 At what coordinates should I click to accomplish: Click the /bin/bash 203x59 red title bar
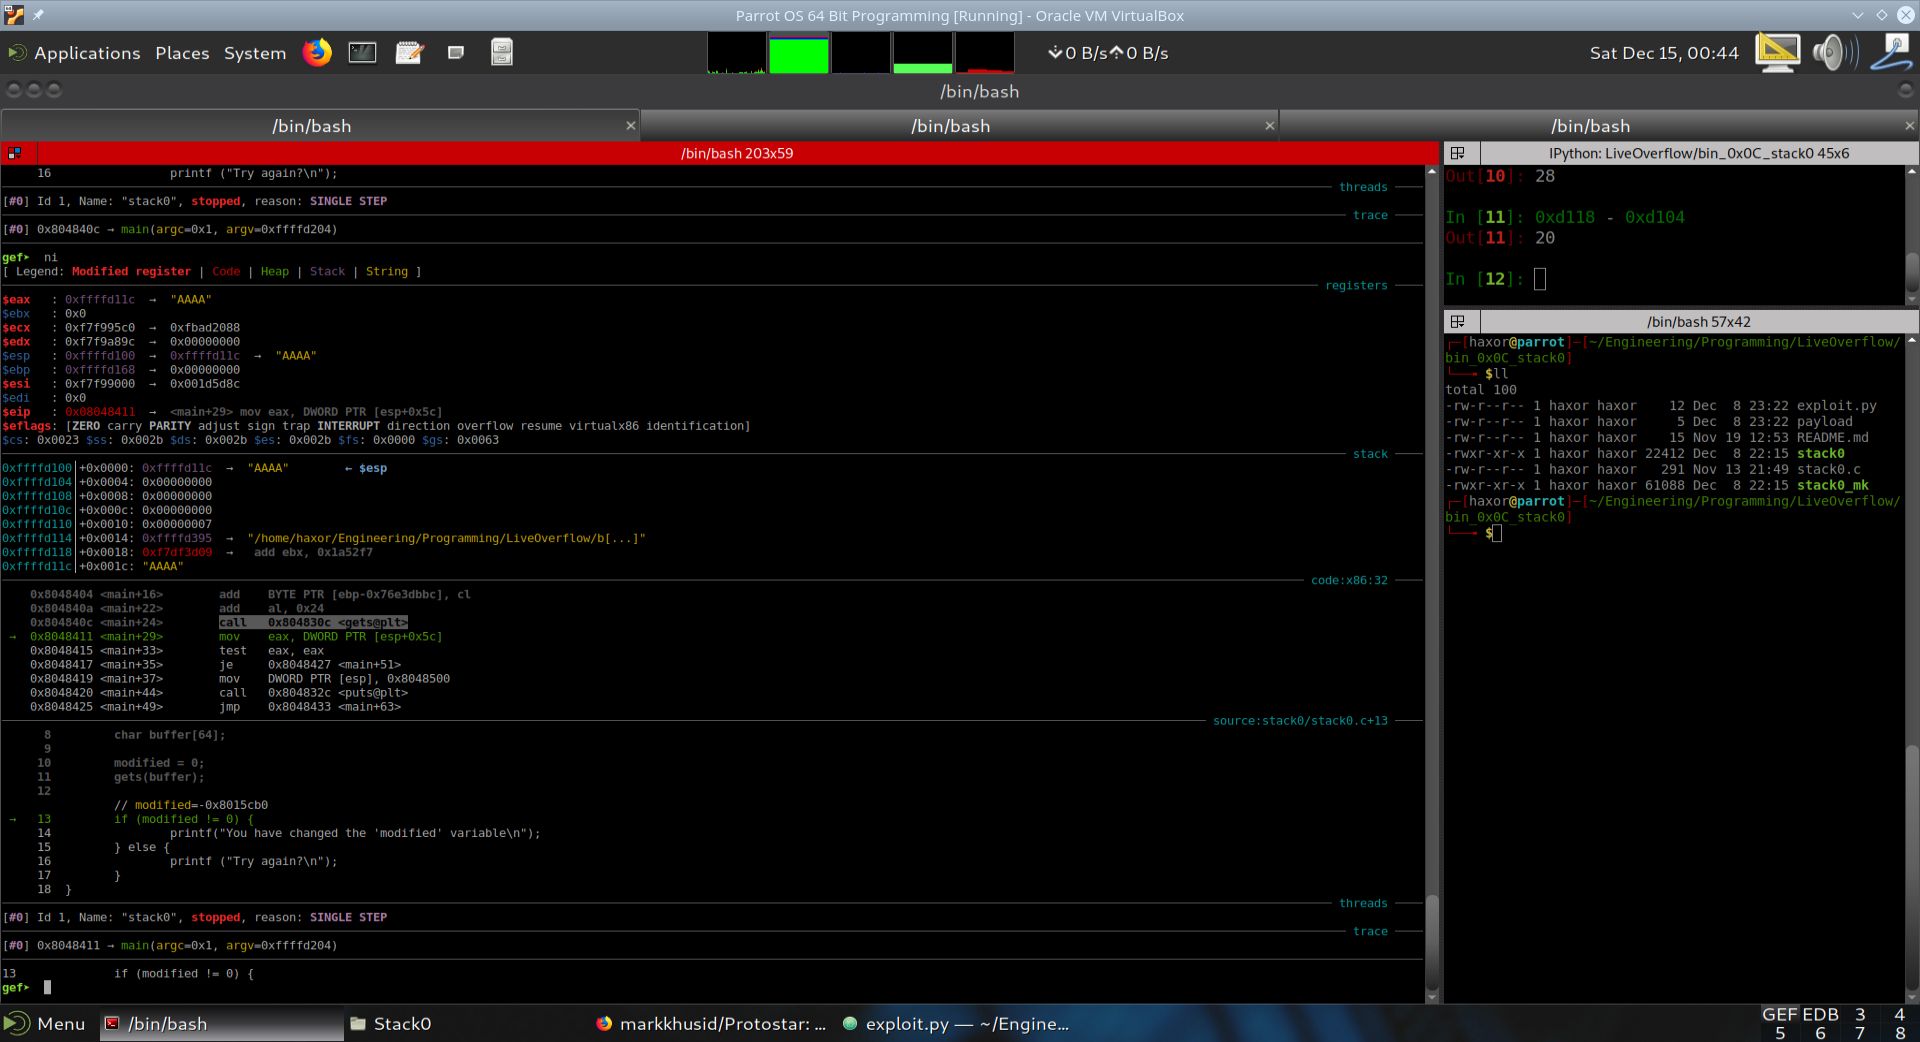pos(737,153)
